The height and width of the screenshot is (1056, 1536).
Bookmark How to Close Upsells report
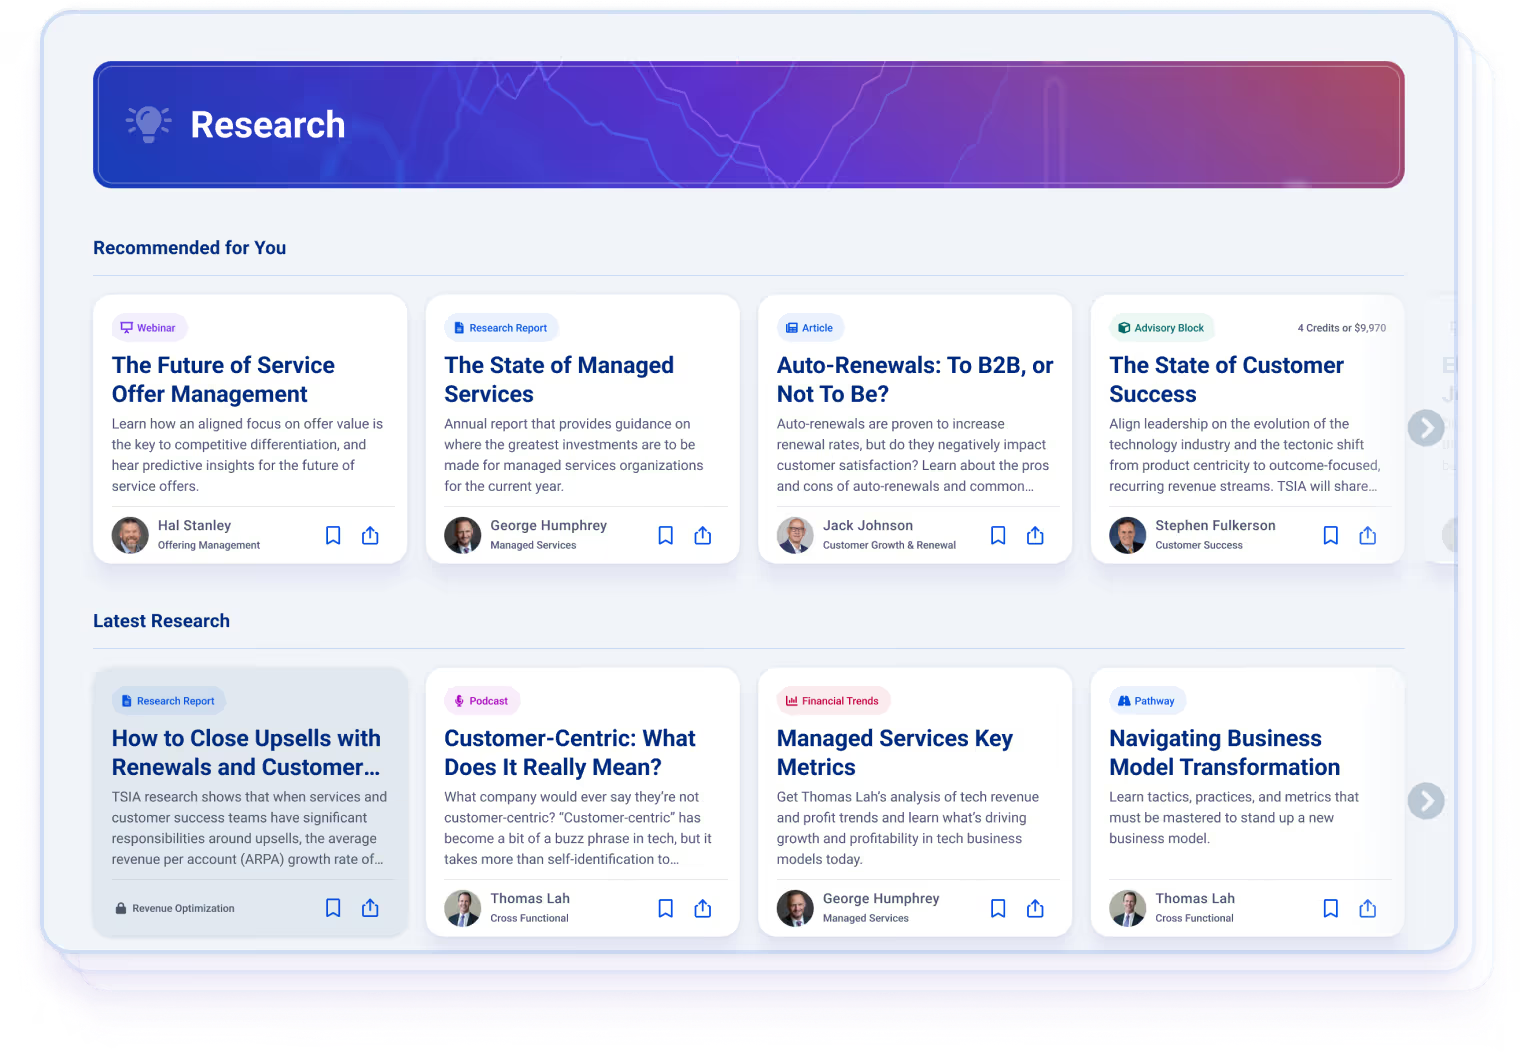tap(333, 908)
